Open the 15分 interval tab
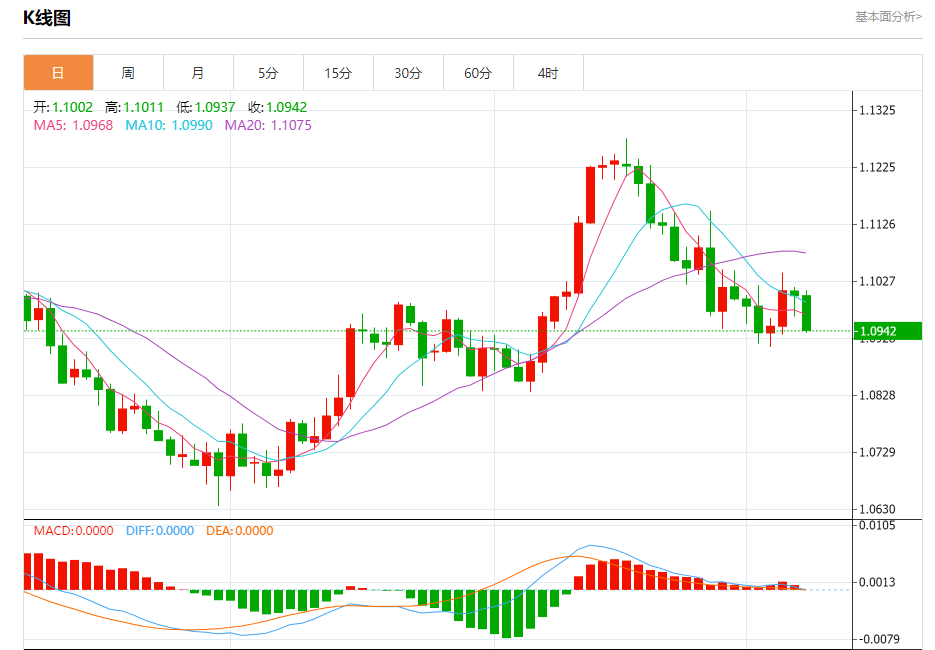The width and height of the screenshot is (935, 650). [338, 73]
